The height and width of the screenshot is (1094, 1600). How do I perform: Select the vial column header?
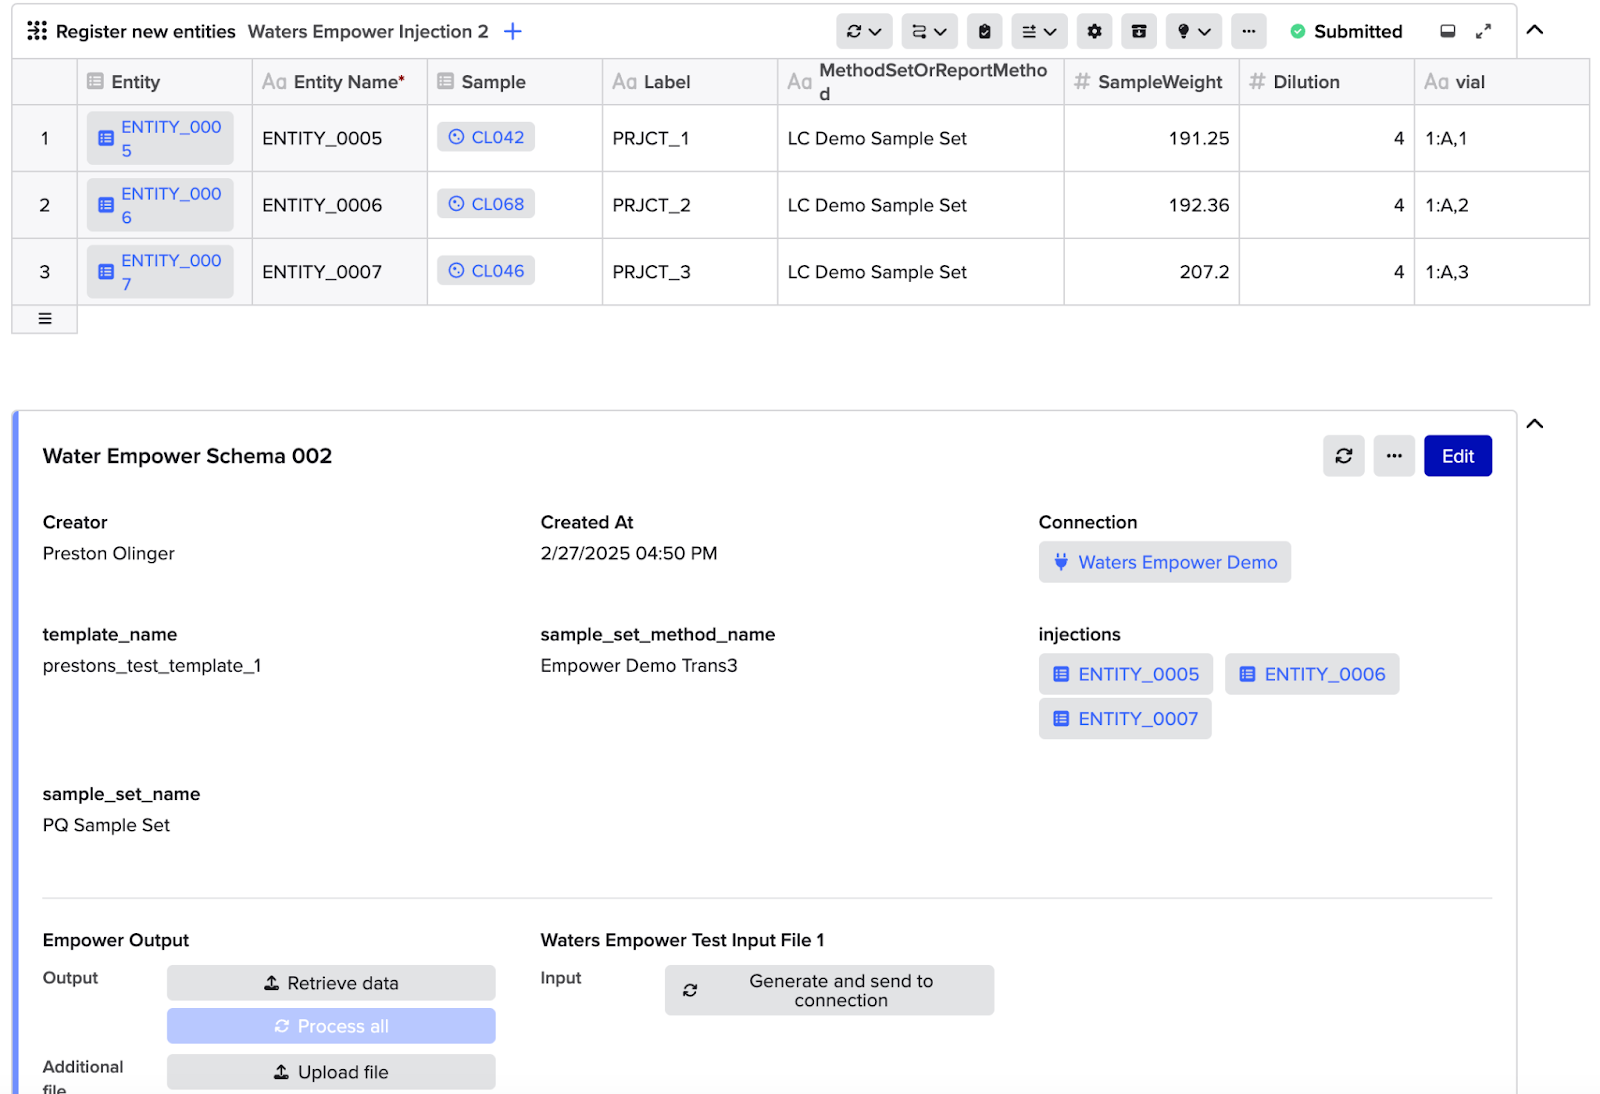coord(1502,82)
